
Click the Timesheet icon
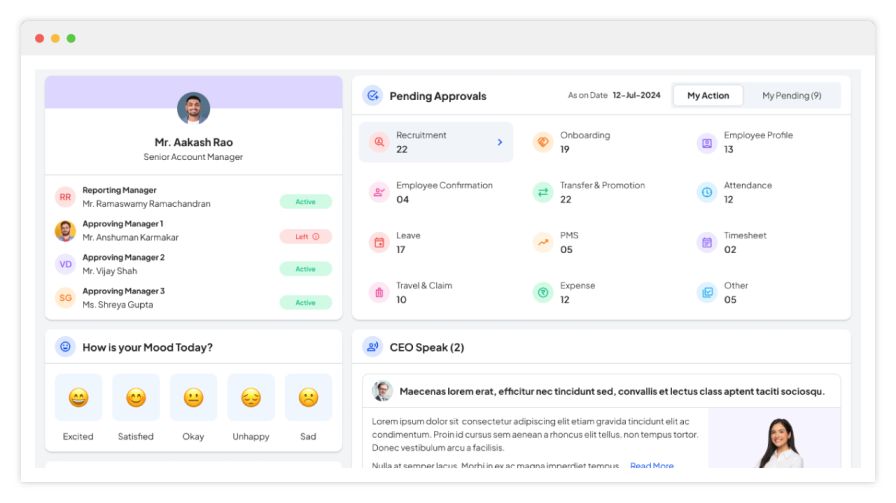[x=707, y=242]
